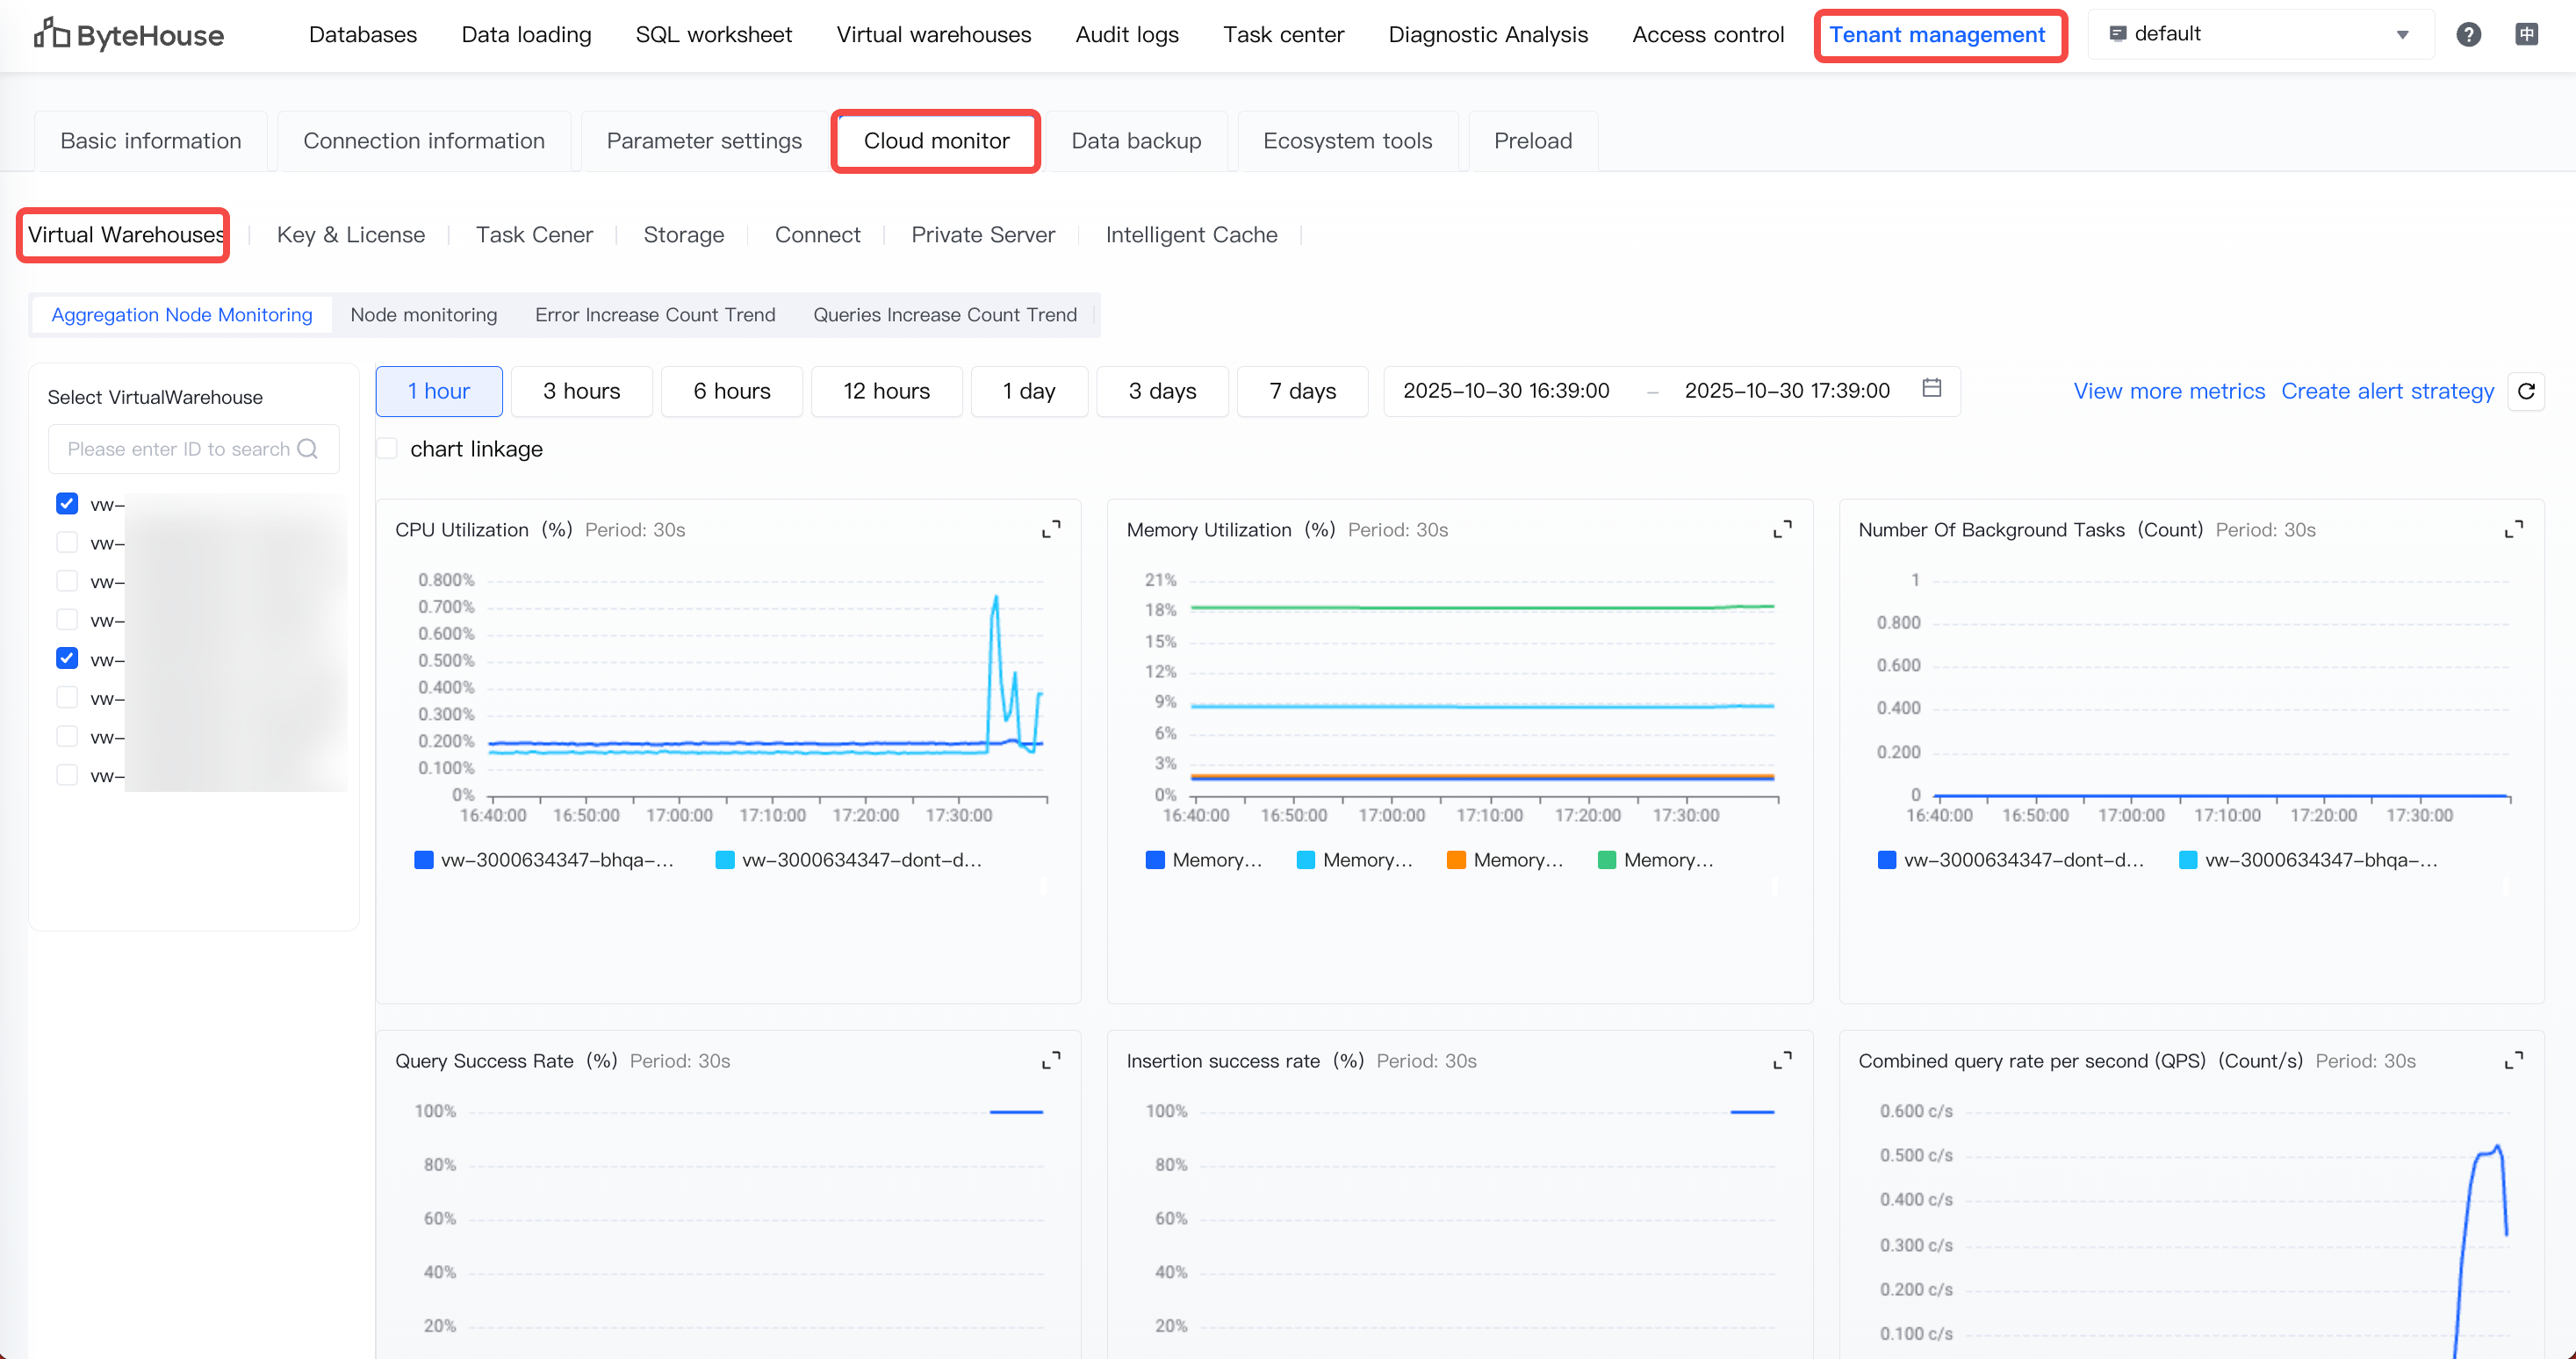
Task: Switch to the Node monitoring tab
Action: click(423, 315)
